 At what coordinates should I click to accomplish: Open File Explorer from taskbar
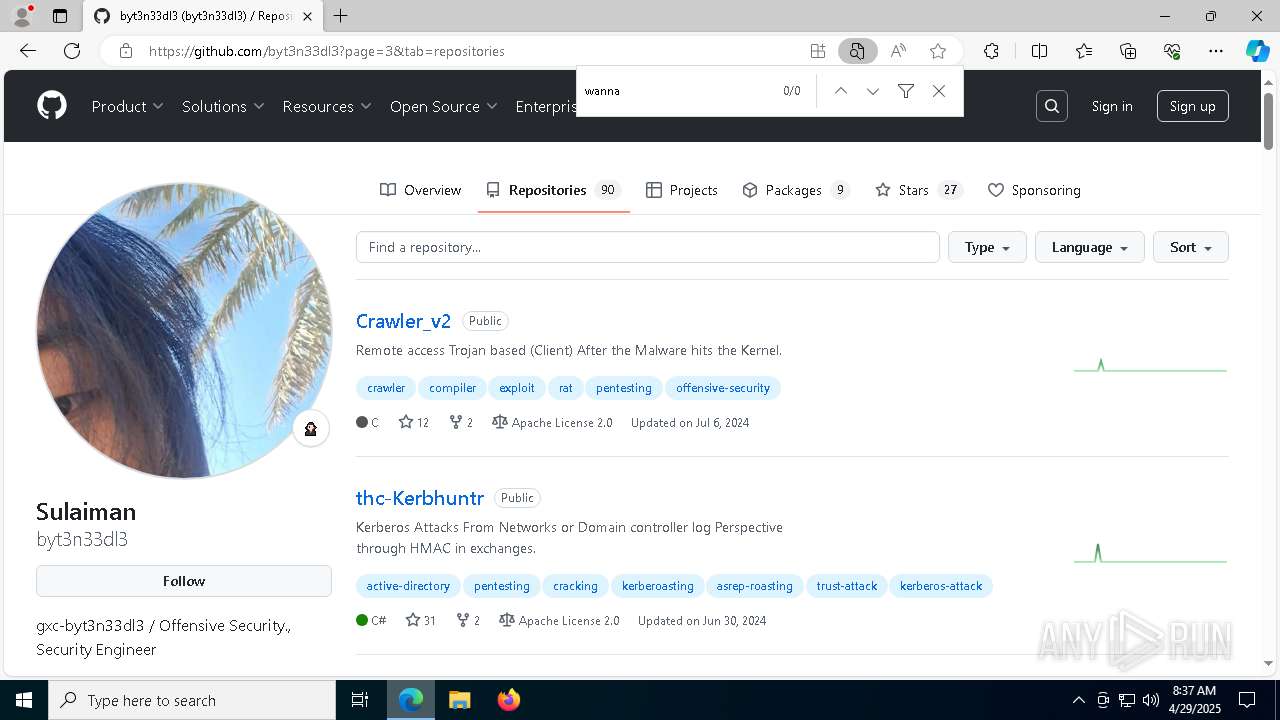[x=459, y=700]
